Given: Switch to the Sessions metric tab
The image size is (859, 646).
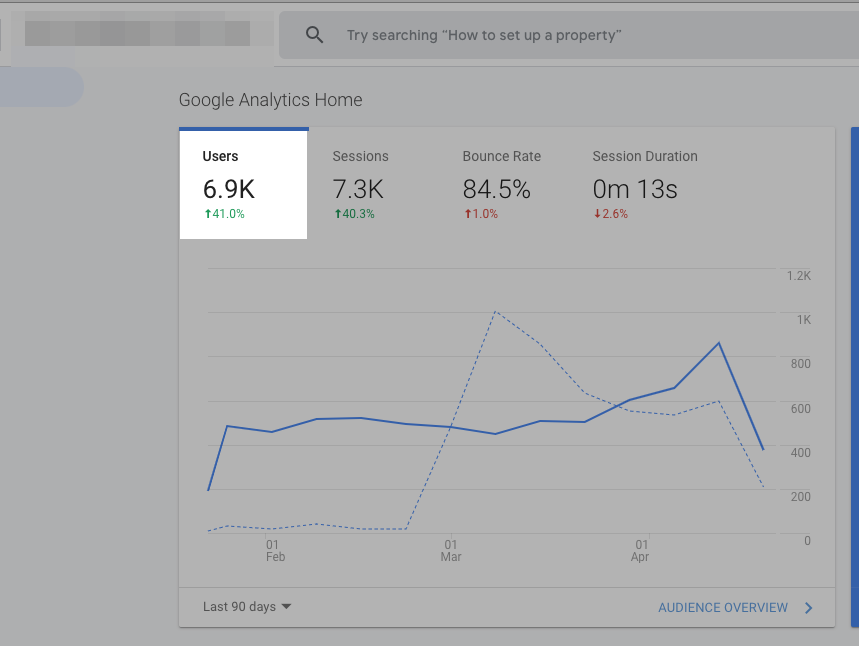Looking at the screenshot, I should tap(373, 184).
